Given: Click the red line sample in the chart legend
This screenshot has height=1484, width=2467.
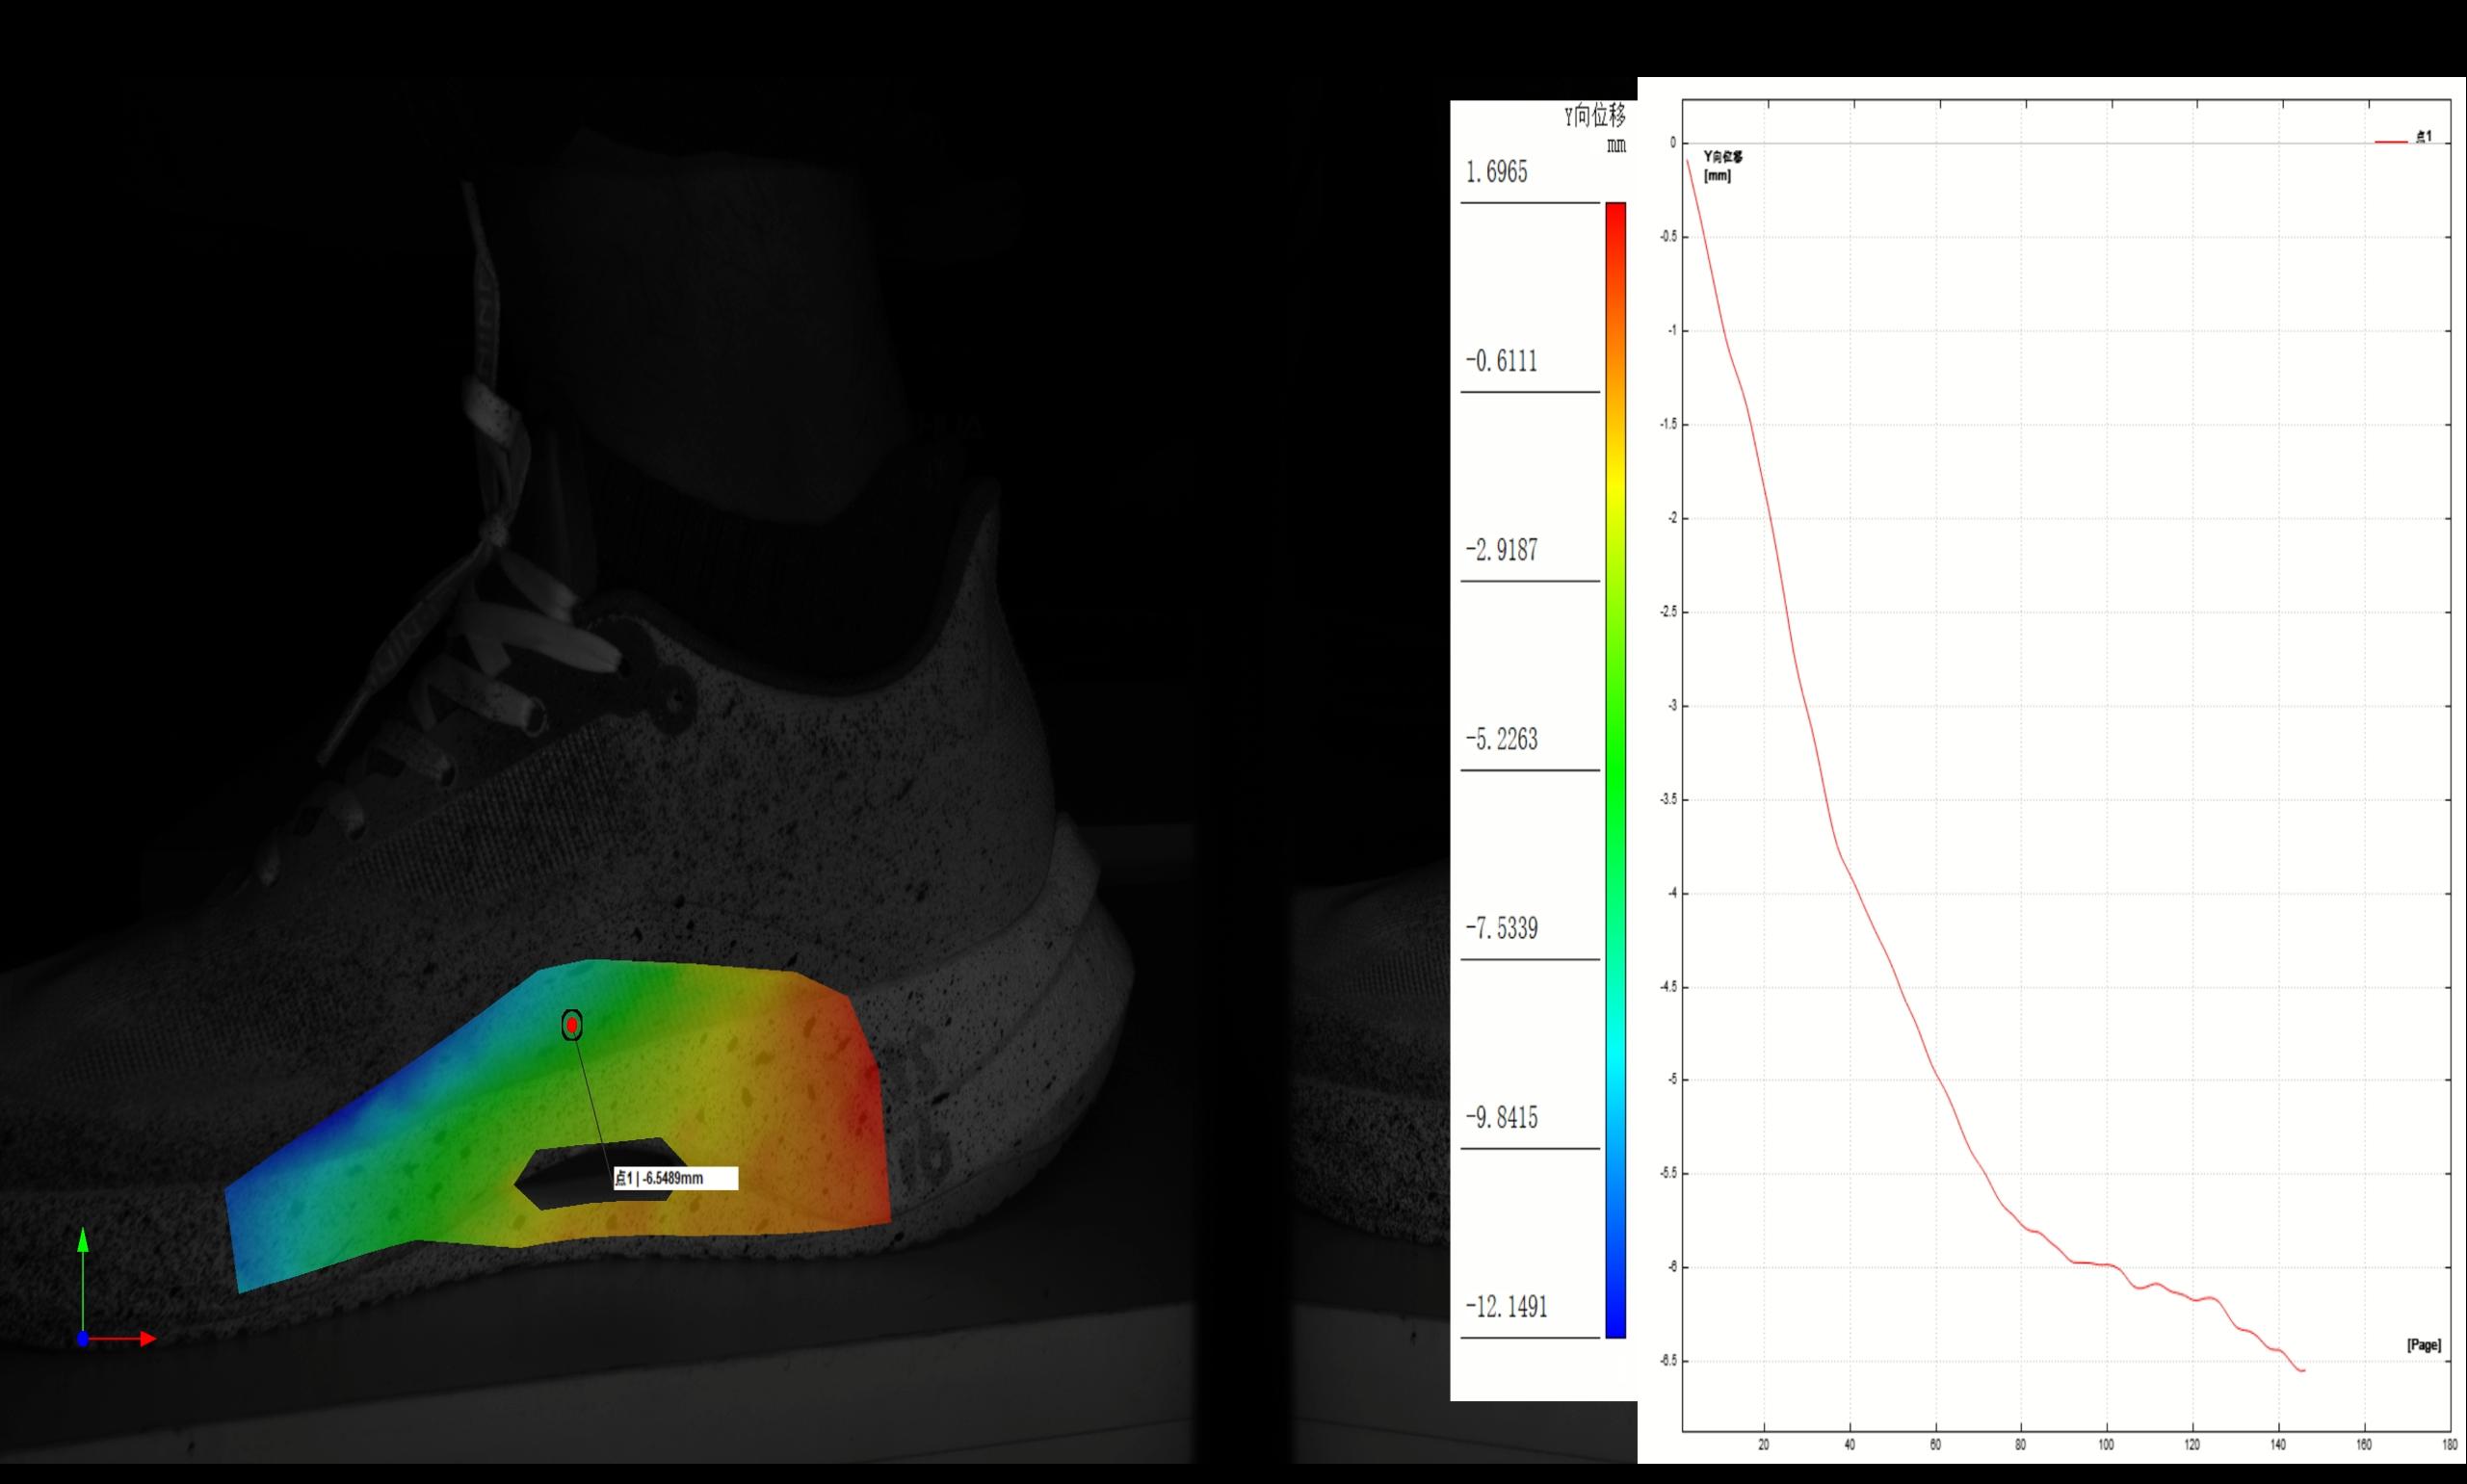Looking at the screenshot, I should pyautogui.click(x=2391, y=142).
